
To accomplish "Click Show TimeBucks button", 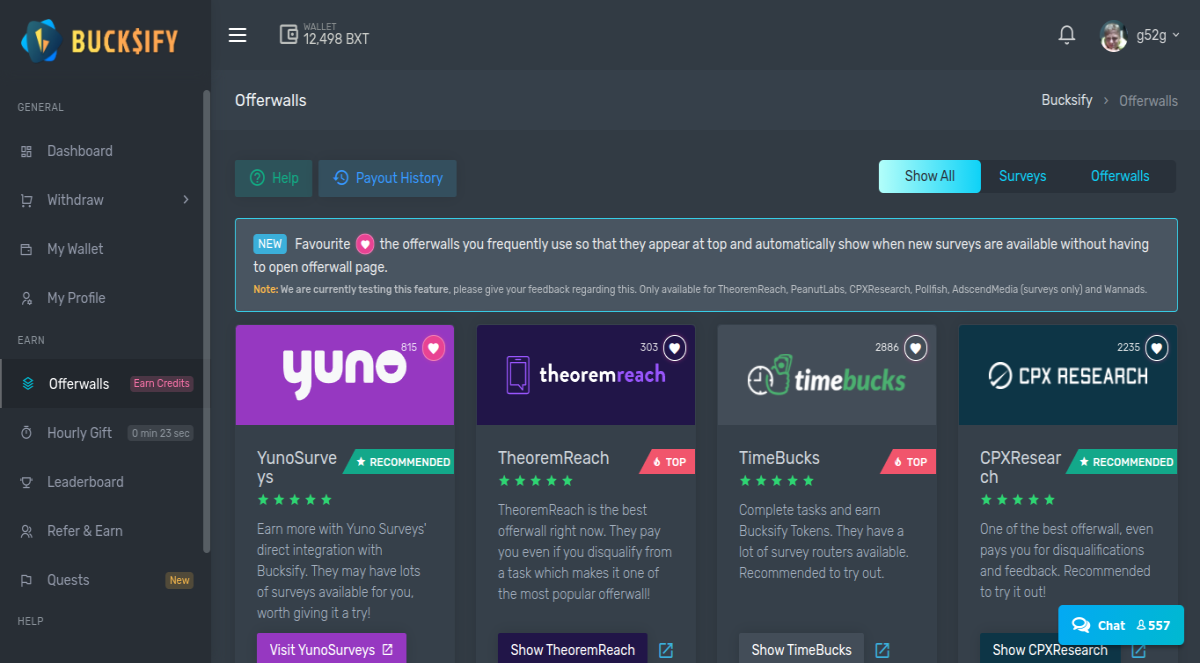I will (x=802, y=648).
